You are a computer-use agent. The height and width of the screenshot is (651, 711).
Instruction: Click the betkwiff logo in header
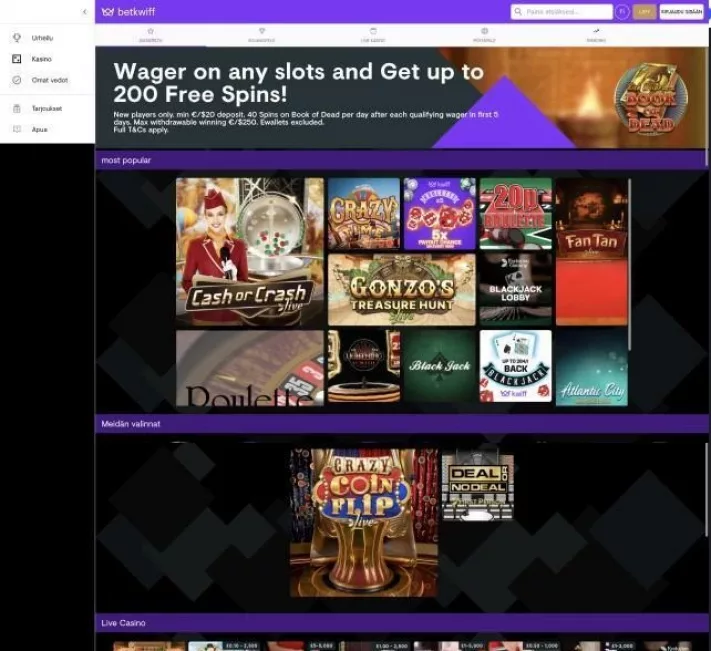[x=128, y=12]
